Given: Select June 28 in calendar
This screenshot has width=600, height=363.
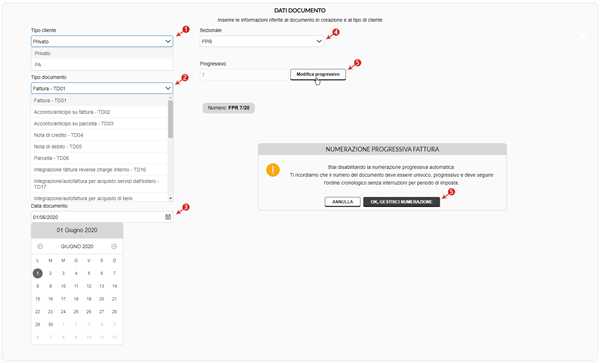Looking at the screenshot, I should (x=114, y=312).
